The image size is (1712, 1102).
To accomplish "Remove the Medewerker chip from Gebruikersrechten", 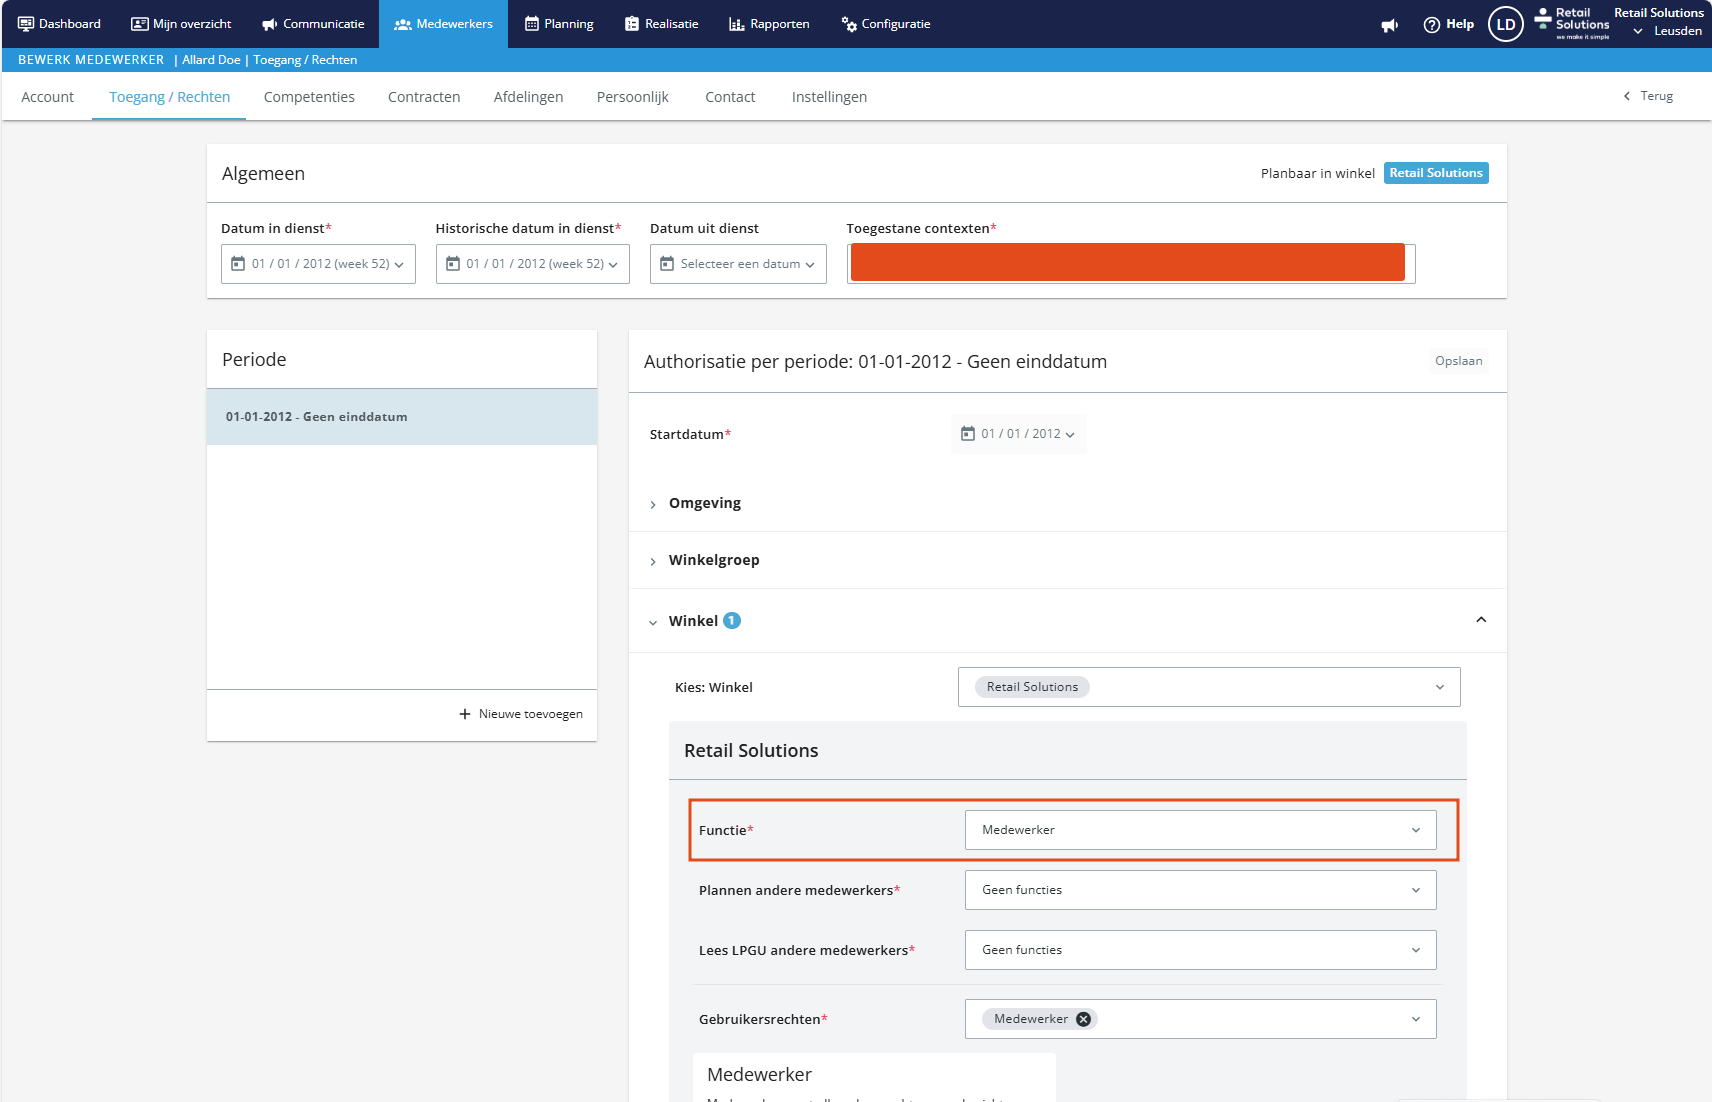I will click(1083, 1019).
